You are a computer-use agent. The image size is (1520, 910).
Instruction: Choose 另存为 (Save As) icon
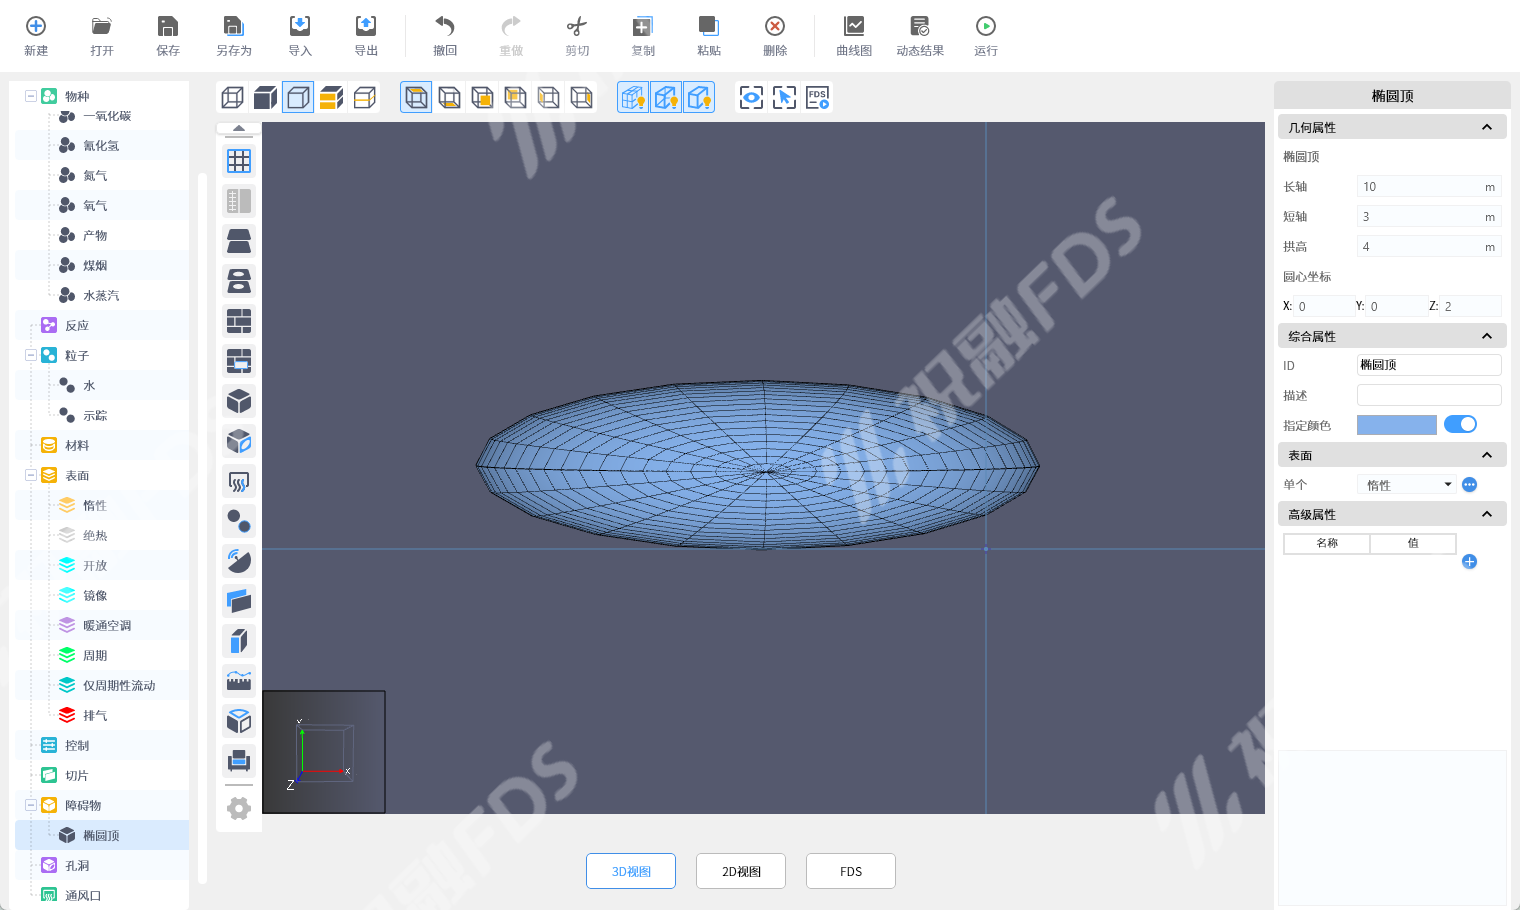pyautogui.click(x=234, y=27)
